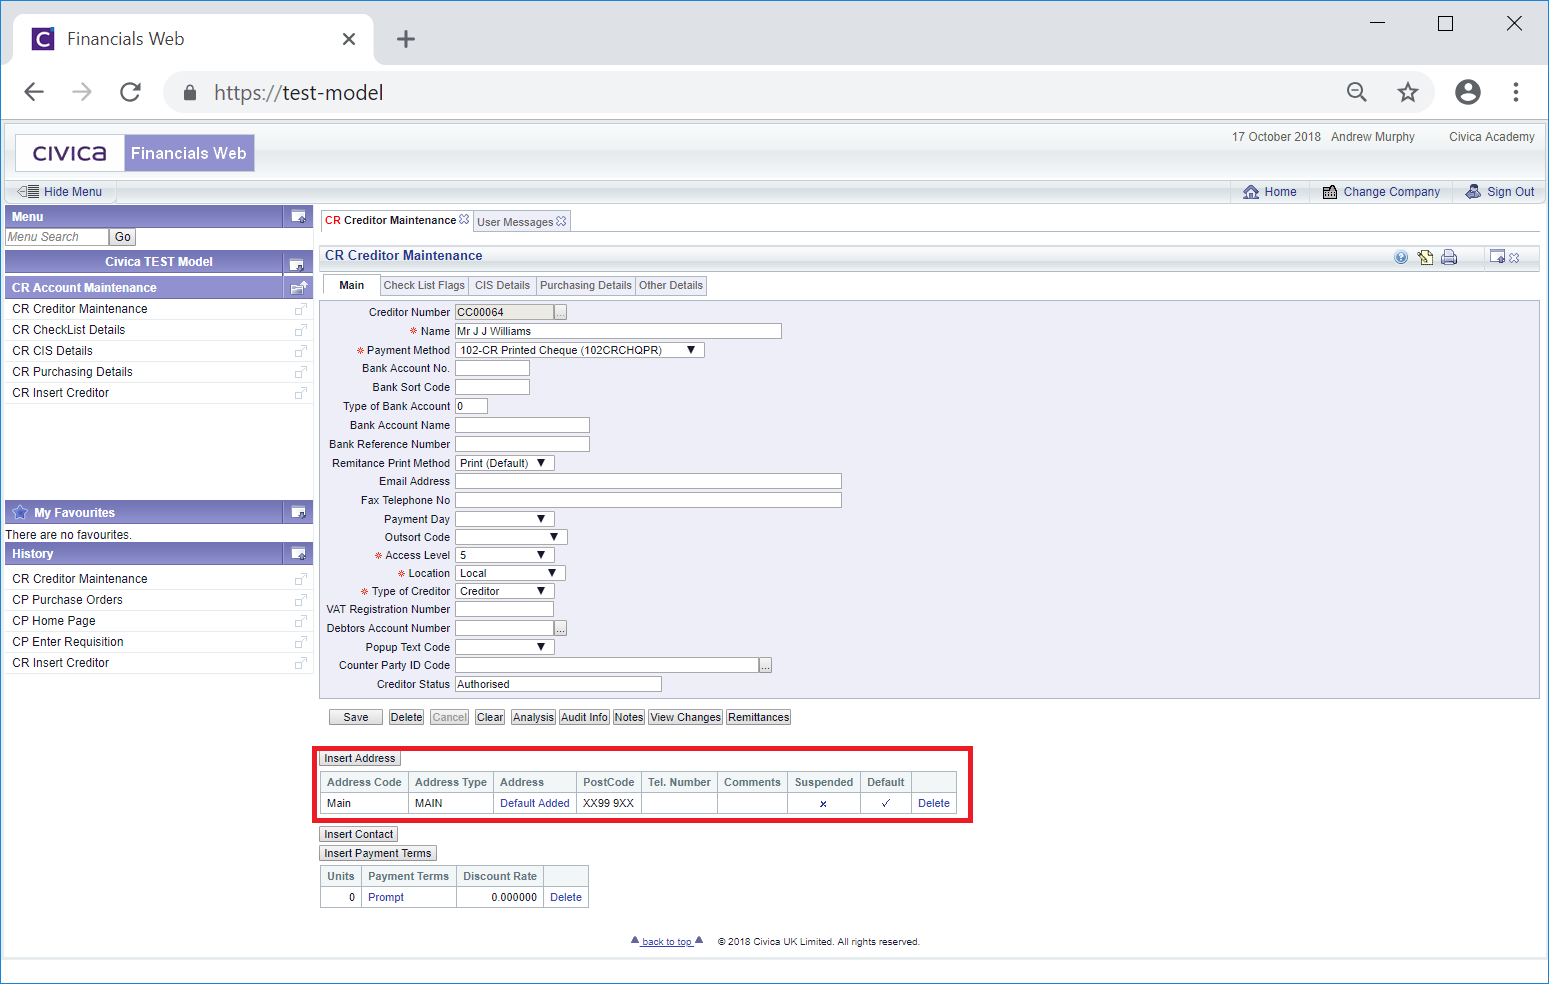This screenshot has width=1549, height=984.
Task: Click Counter Party ID Code lookup button
Action: 765,666
